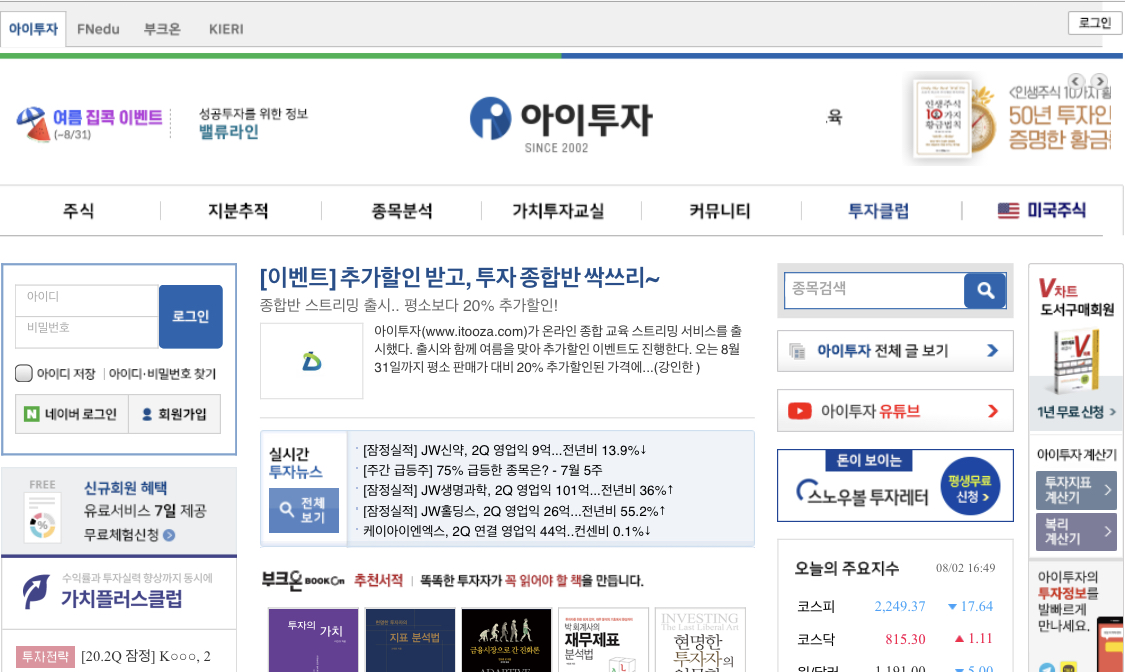This screenshot has height=672, width=1125.
Task: Focus the 종목검색 input field
Action: tap(875, 290)
